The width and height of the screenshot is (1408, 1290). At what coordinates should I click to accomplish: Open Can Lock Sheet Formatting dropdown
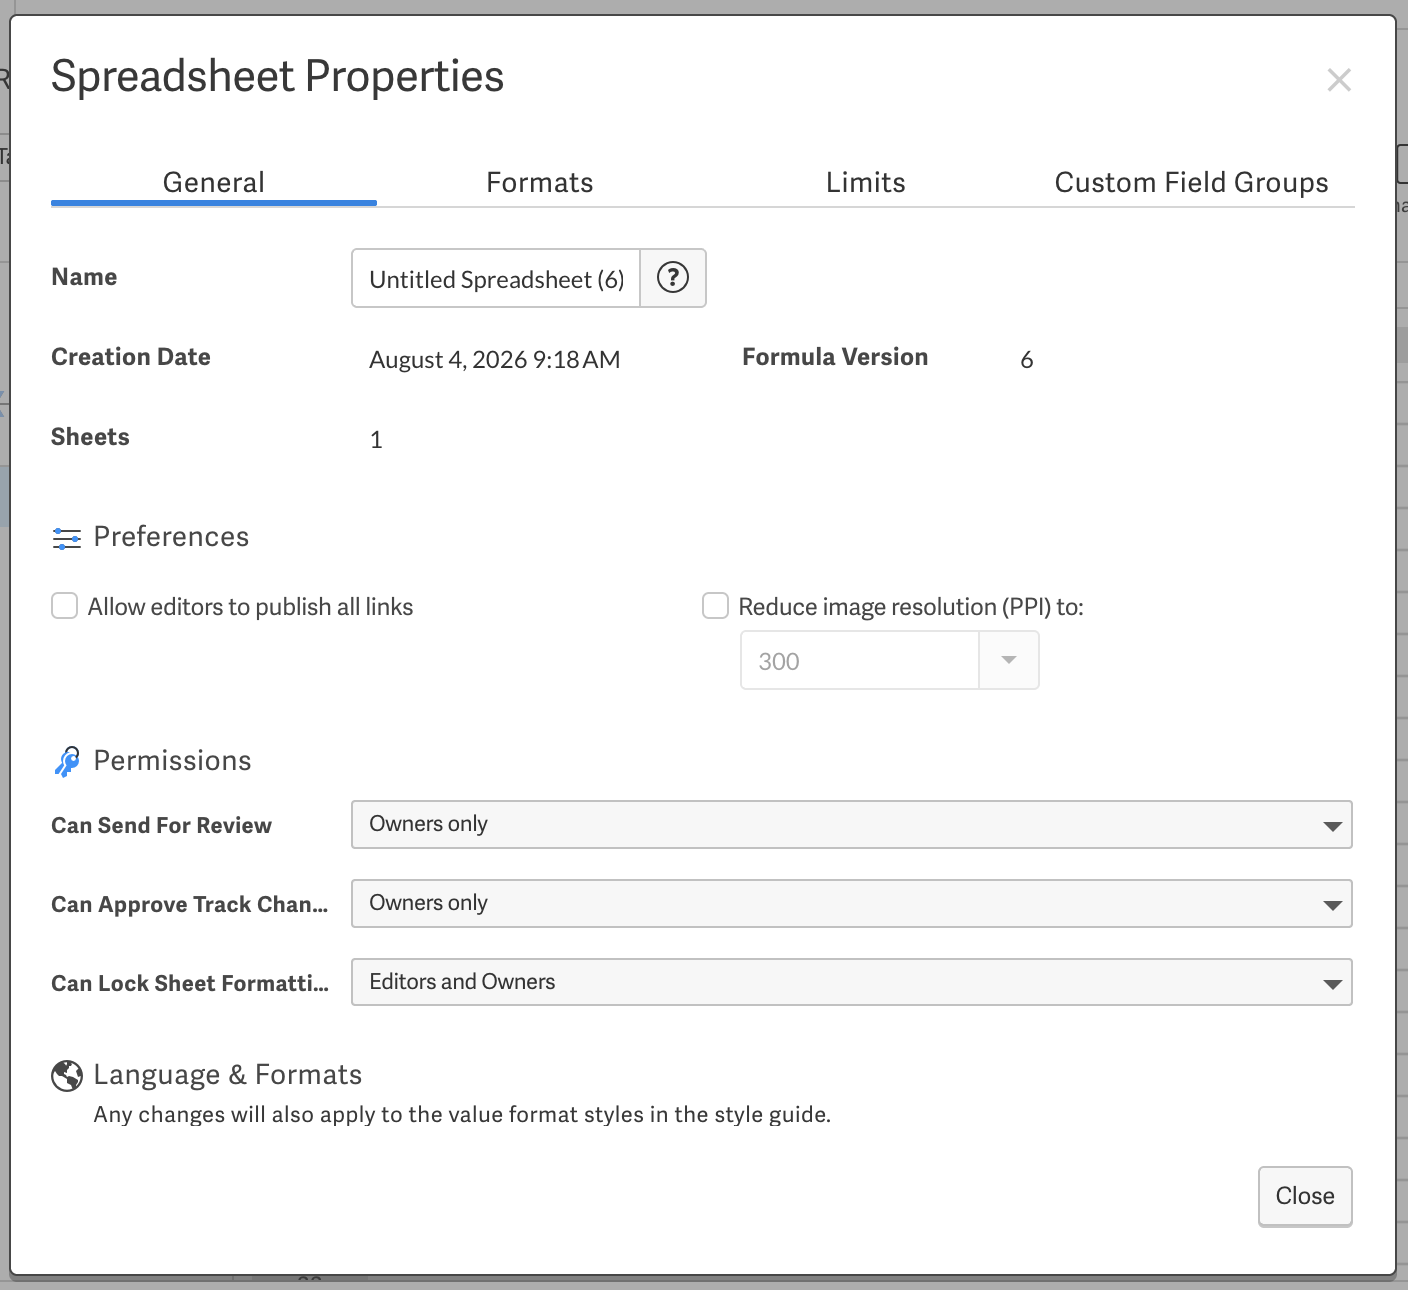coord(852,982)
